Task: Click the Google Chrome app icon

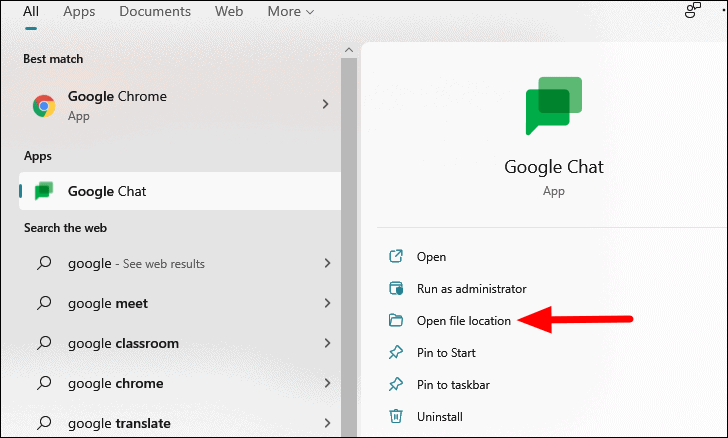Action: point(44,106)
